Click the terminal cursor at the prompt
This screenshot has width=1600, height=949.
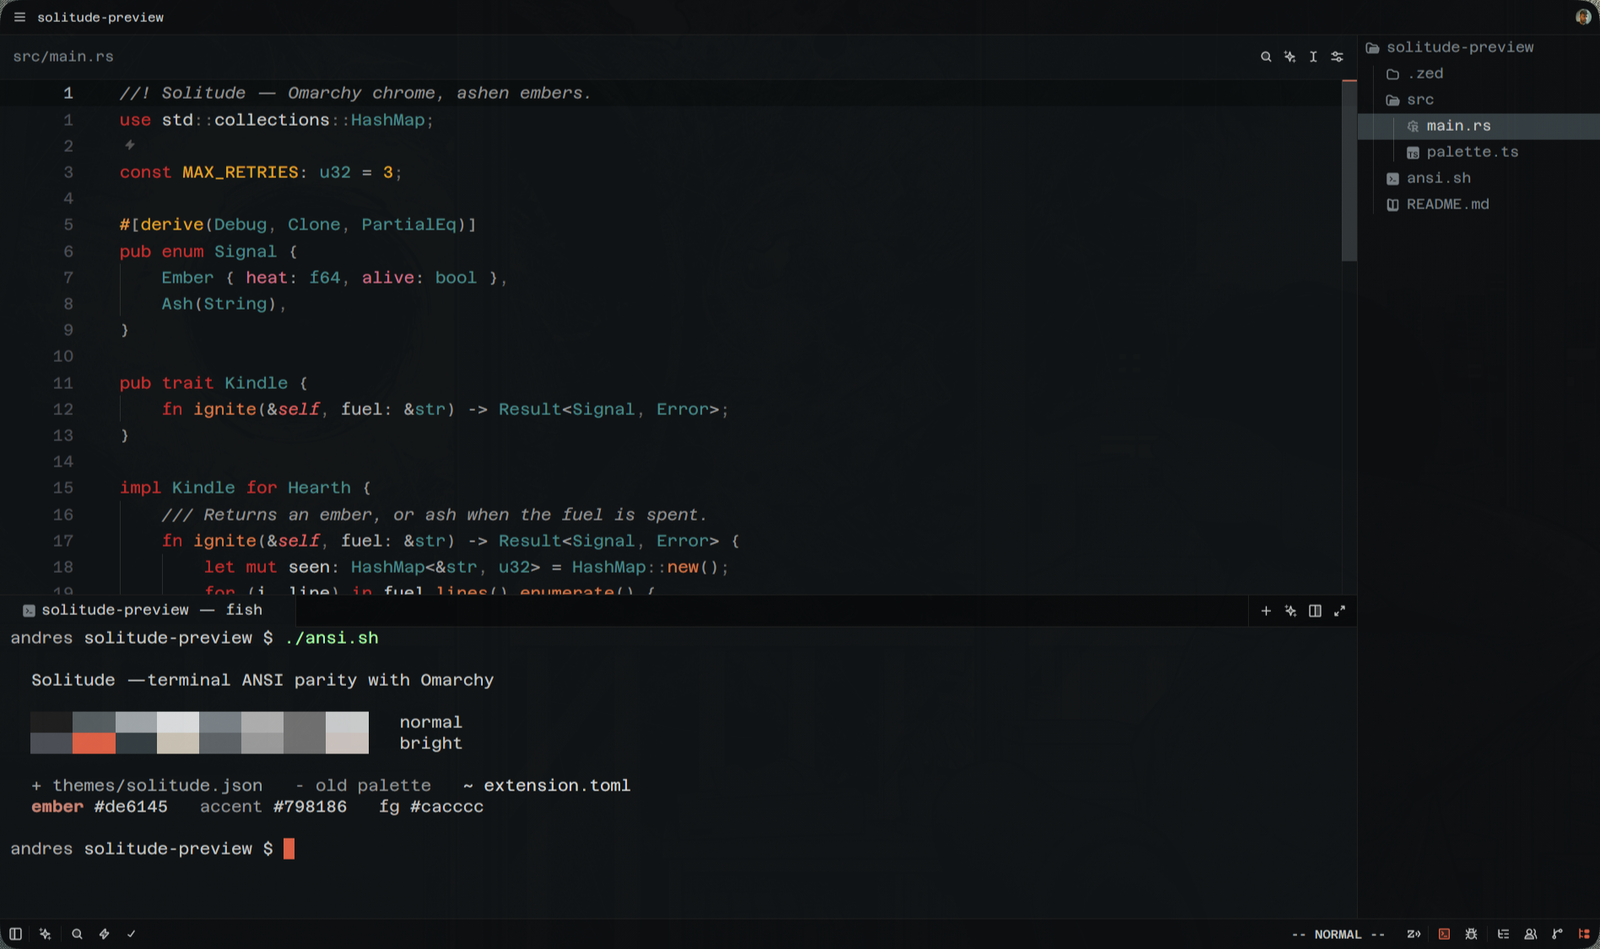(x=289, y=849)
